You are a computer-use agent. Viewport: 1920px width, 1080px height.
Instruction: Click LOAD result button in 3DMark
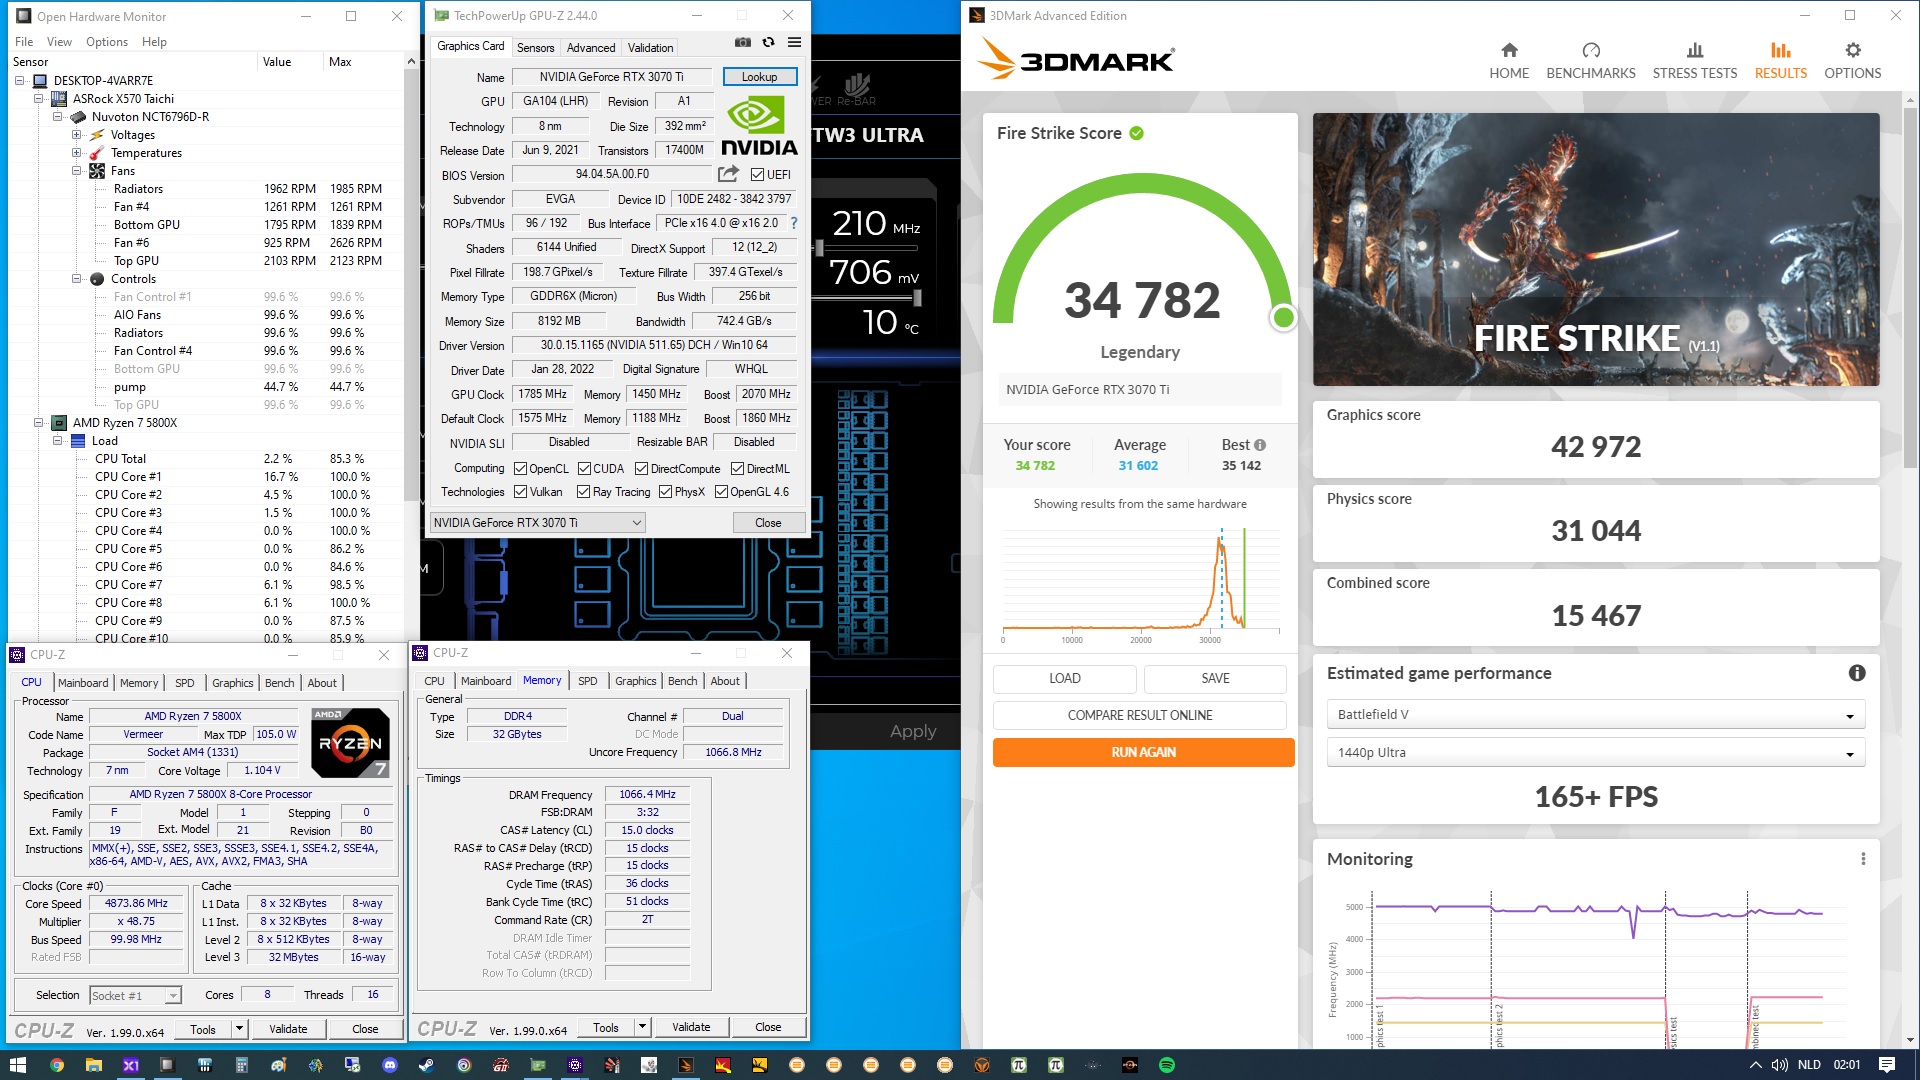point(1064,678)
